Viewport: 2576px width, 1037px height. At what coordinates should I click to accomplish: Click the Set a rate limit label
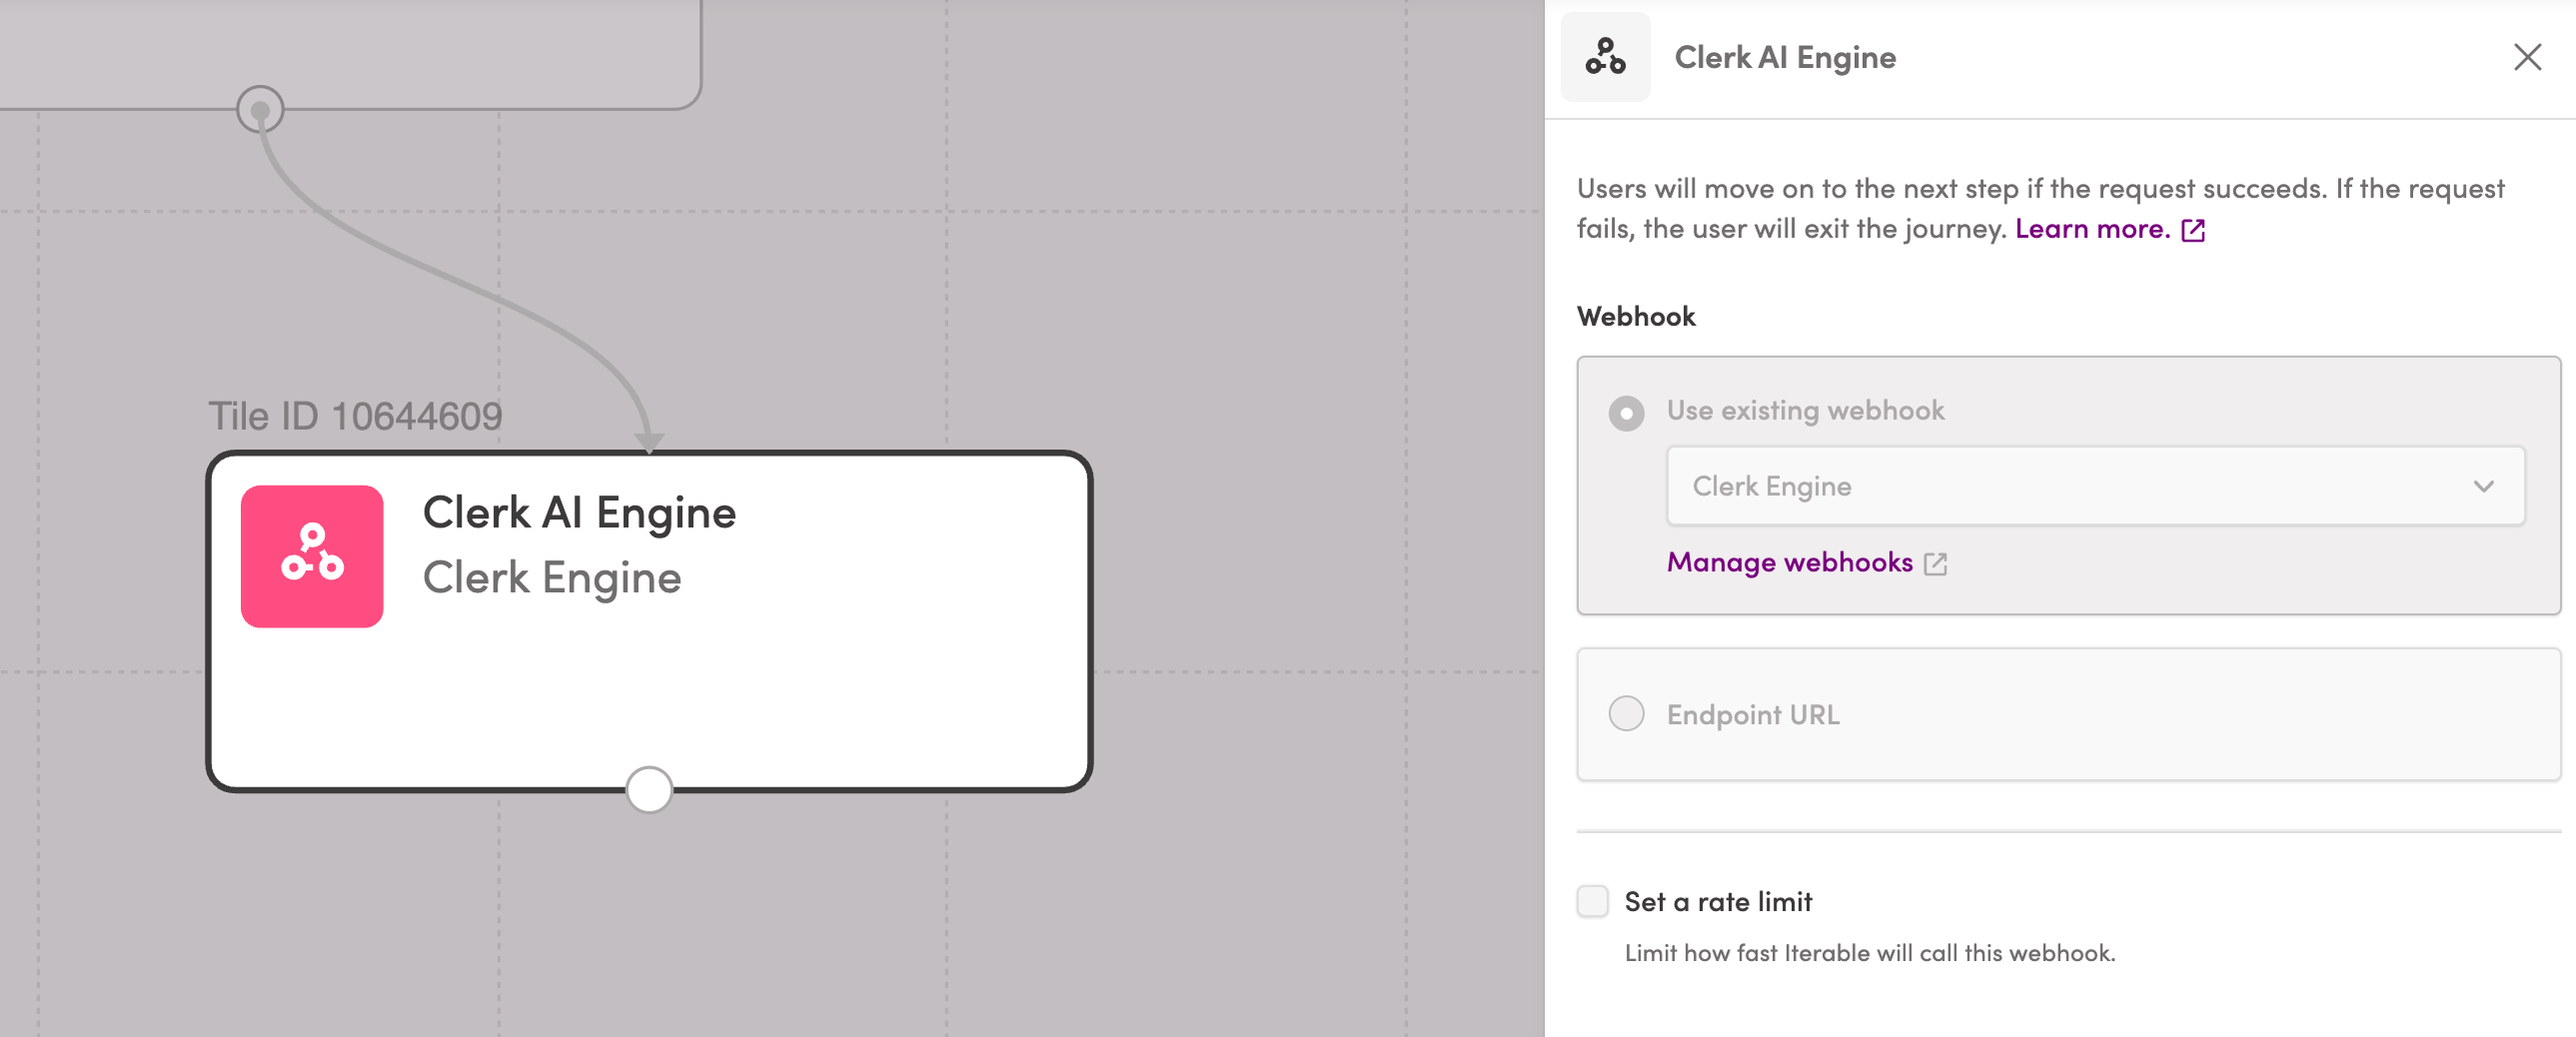pos(1717,901)
